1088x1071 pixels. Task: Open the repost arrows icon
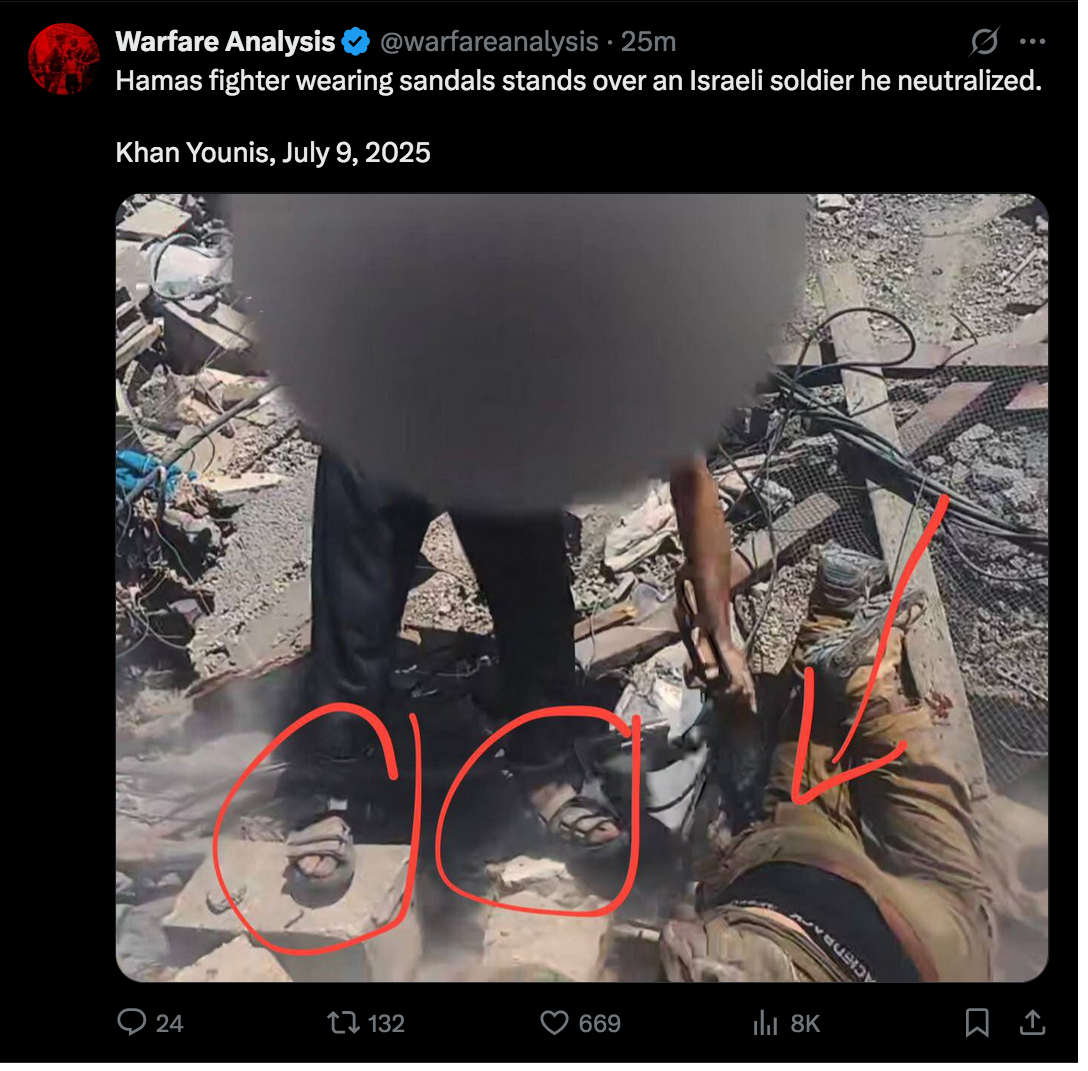click(343, 1022)
